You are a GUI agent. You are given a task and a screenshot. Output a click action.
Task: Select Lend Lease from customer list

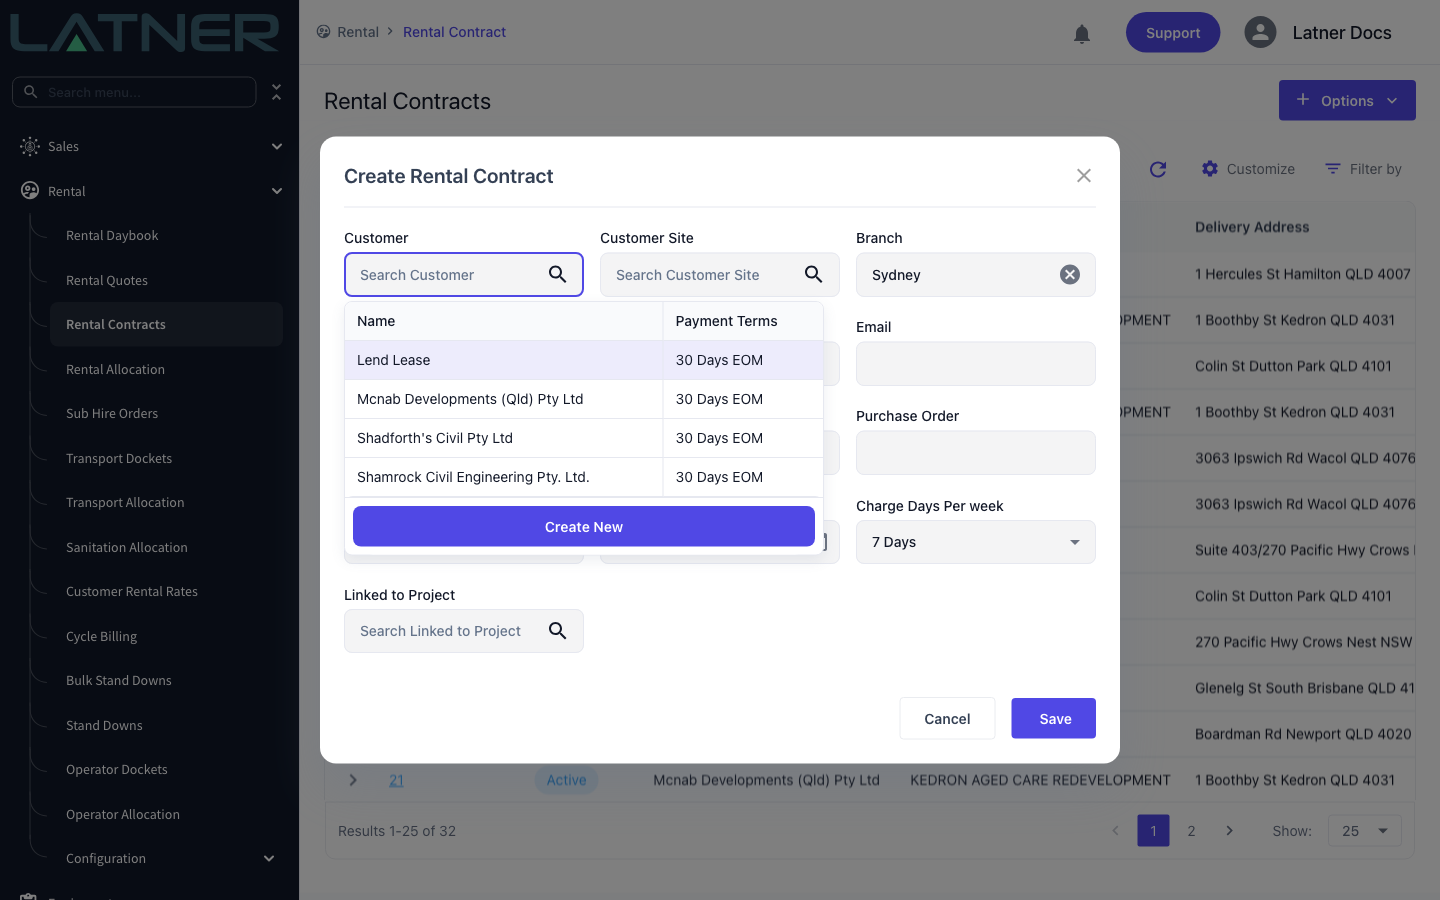[584, 360]
